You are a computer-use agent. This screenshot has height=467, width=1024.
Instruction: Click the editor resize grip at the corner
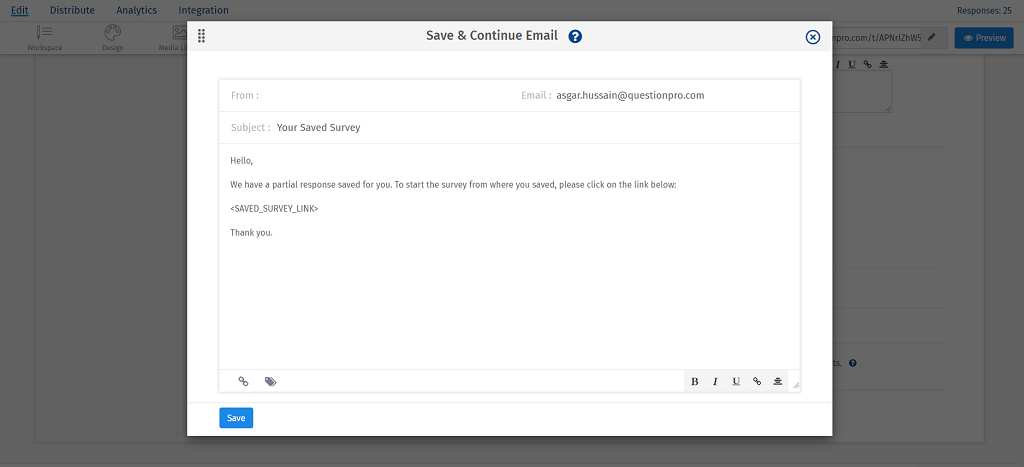(795, 386)
